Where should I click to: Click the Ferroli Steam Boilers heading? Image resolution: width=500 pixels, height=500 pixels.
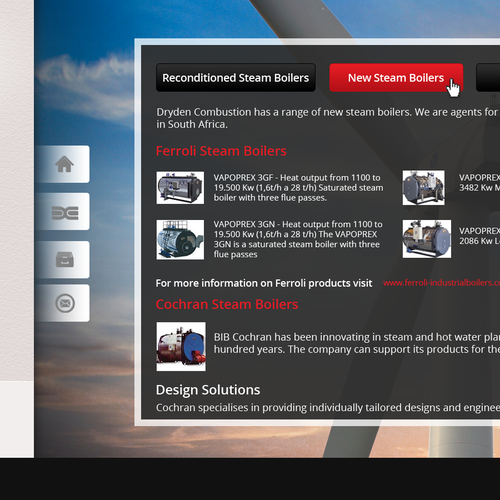[x=221, y=151]
